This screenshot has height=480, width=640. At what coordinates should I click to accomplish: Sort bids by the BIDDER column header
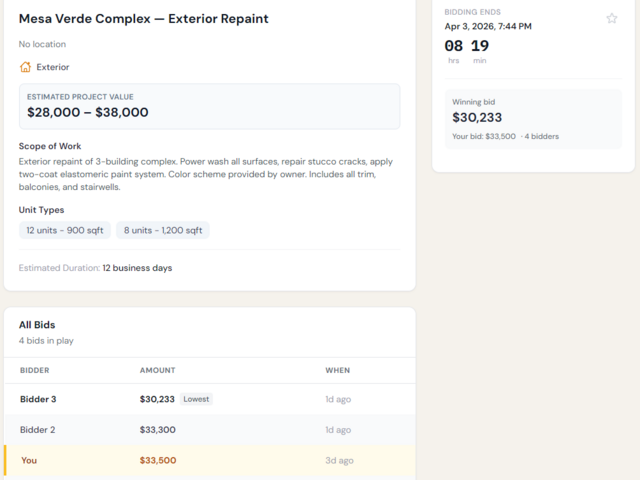pyautogui.click(x=35, y=370)
